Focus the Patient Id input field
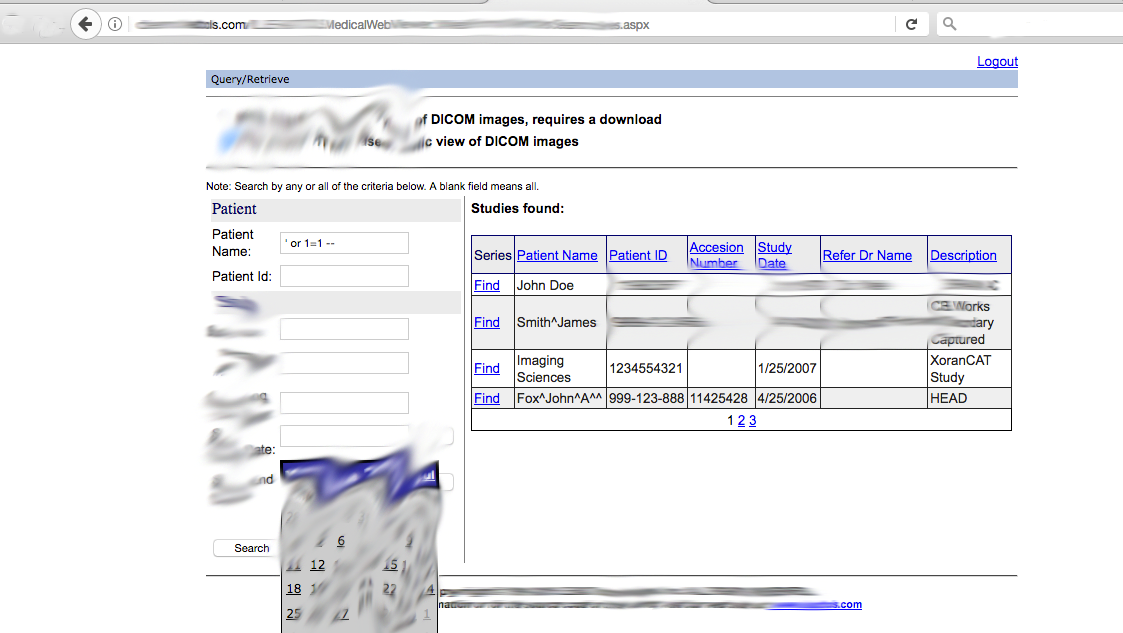This screenshot has width=1123, height=633. tap(344, 276)
